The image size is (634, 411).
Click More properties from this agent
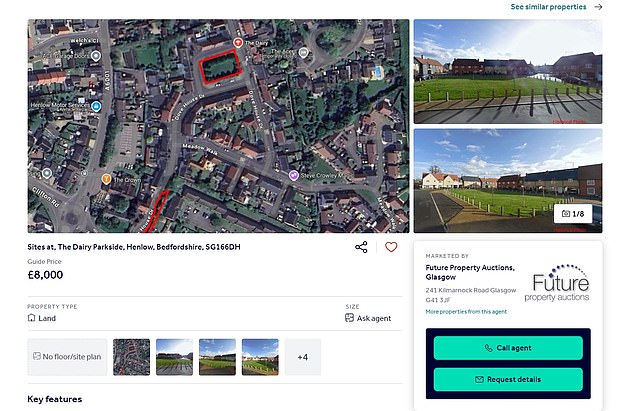point(466,311)
